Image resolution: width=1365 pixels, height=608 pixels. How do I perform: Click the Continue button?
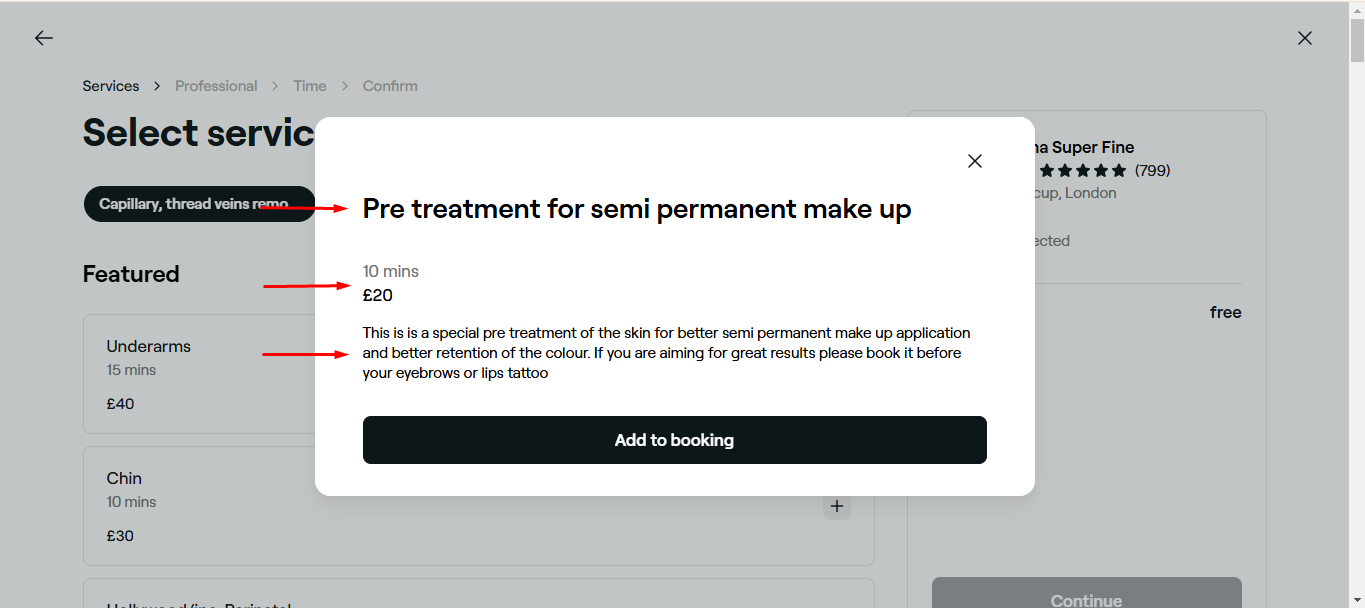[x=1086, y=598]
